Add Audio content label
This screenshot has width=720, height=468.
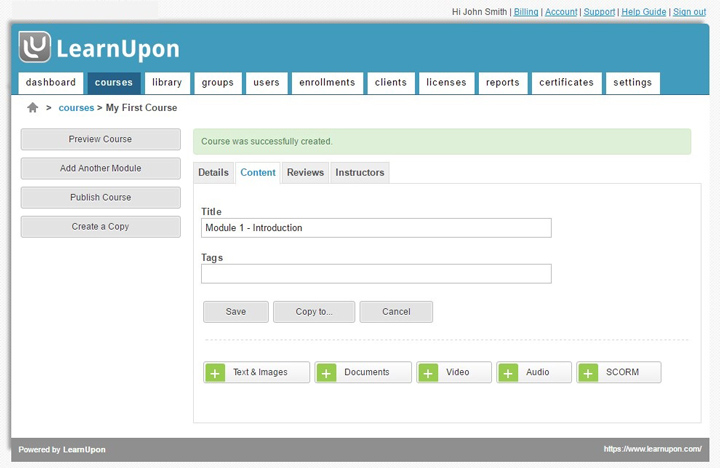pos(538,372)
